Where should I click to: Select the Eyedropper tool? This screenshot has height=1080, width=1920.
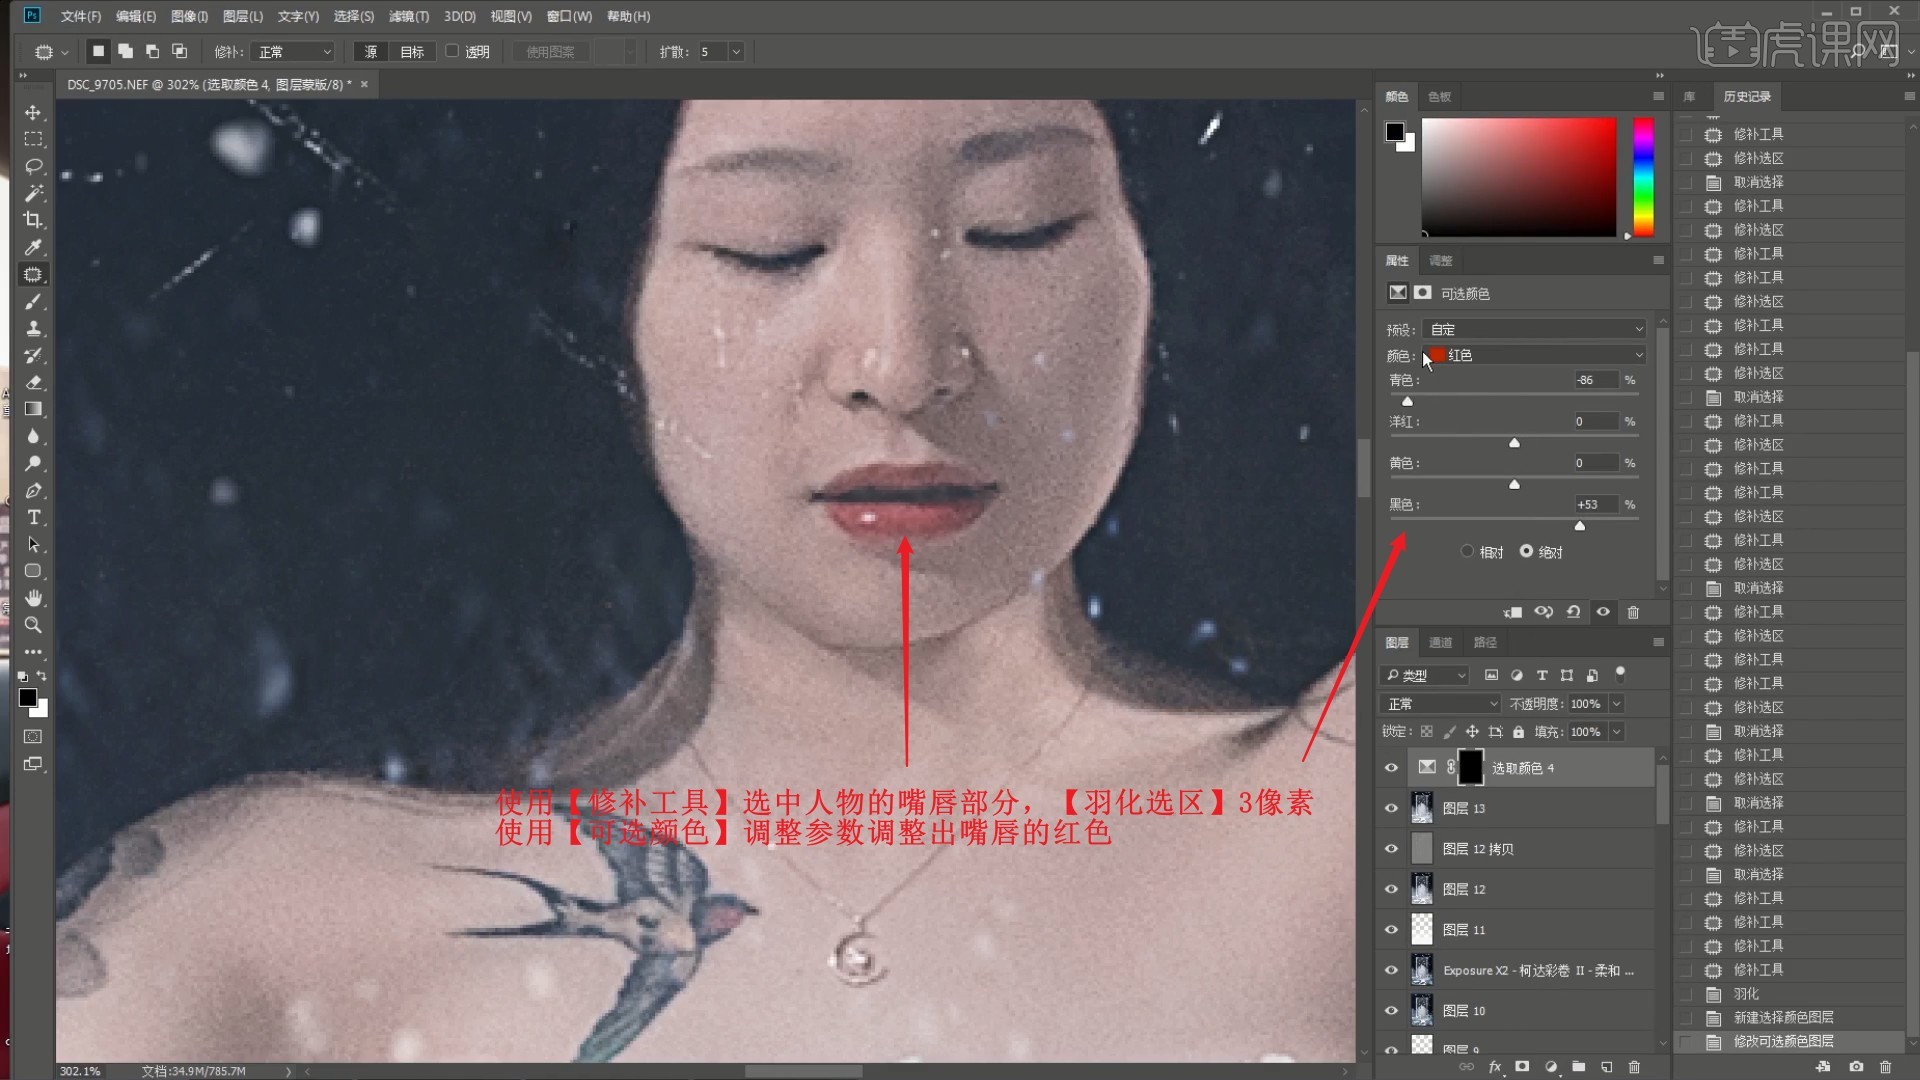33,247
